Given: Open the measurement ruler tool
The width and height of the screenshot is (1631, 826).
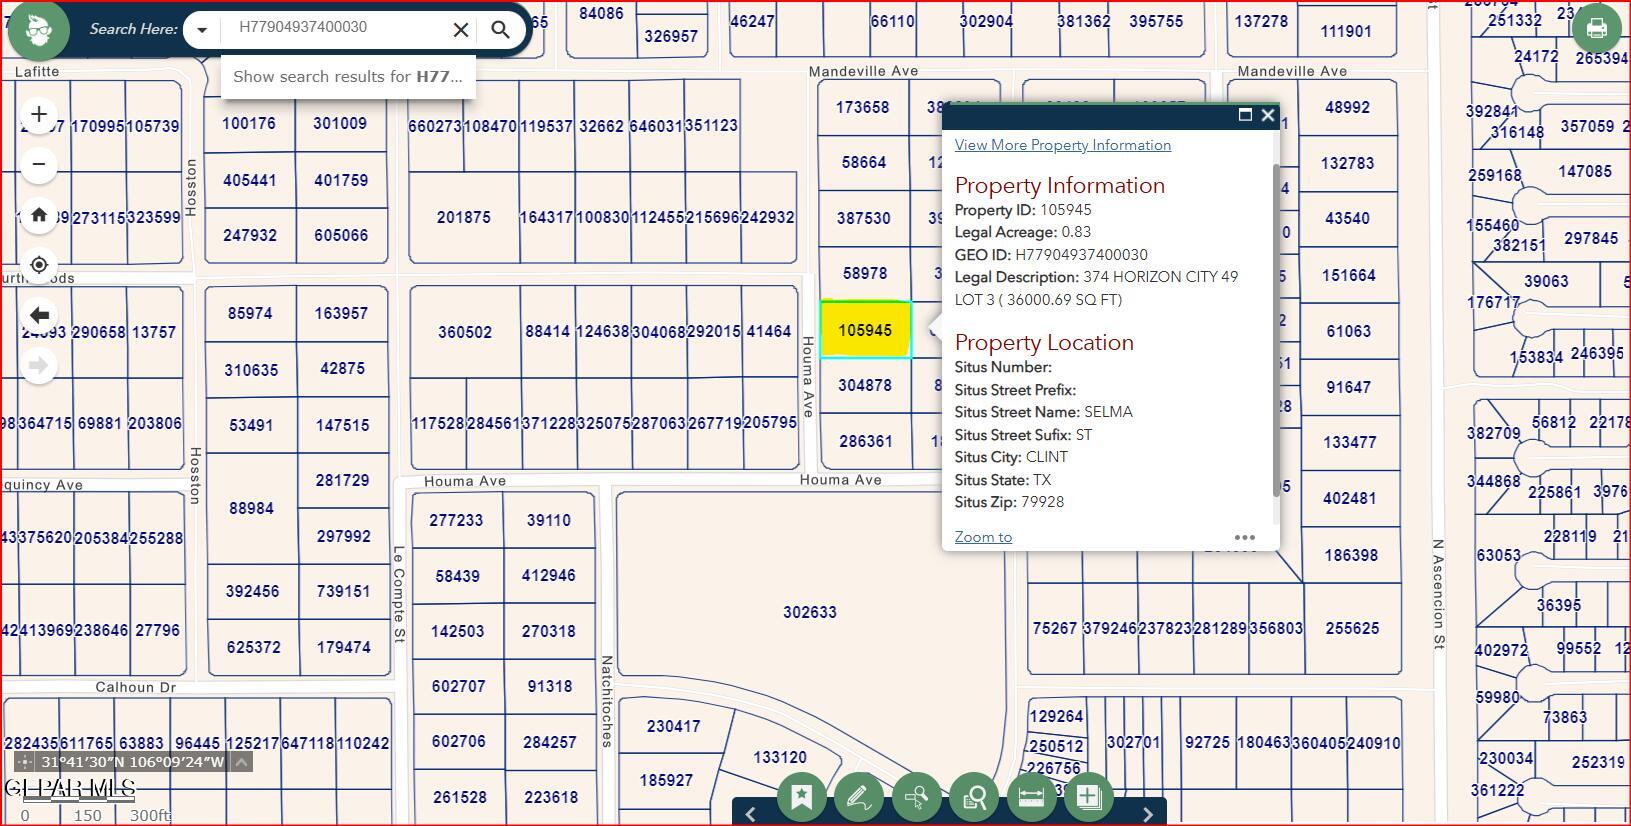Looking at the screenshot, I should 1030,797.
